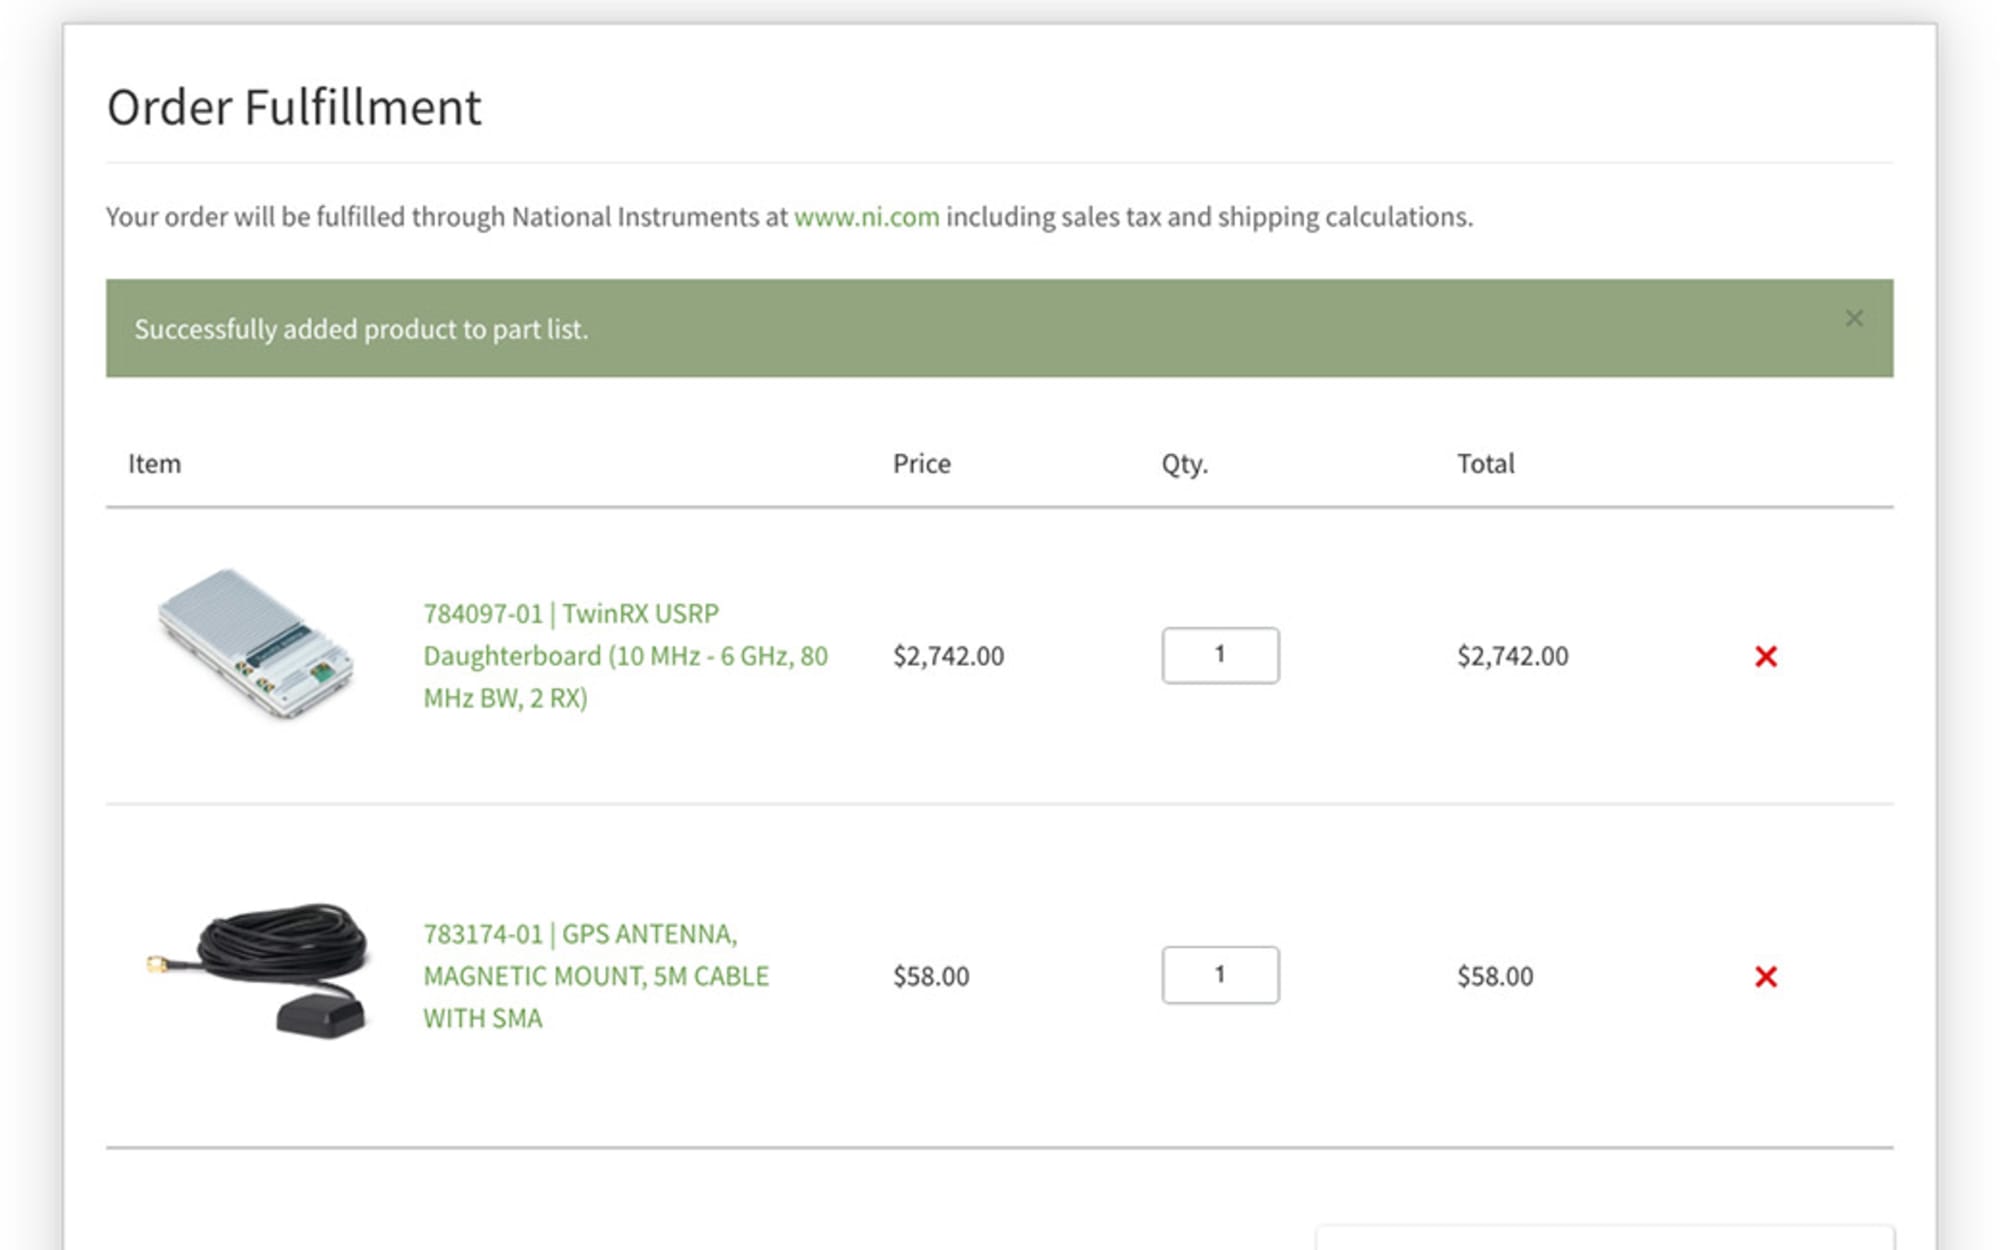This screenshot has height=1250, width=2000.
Task: Focus the GPS Antenna quantity input field
Action: 1220,975
